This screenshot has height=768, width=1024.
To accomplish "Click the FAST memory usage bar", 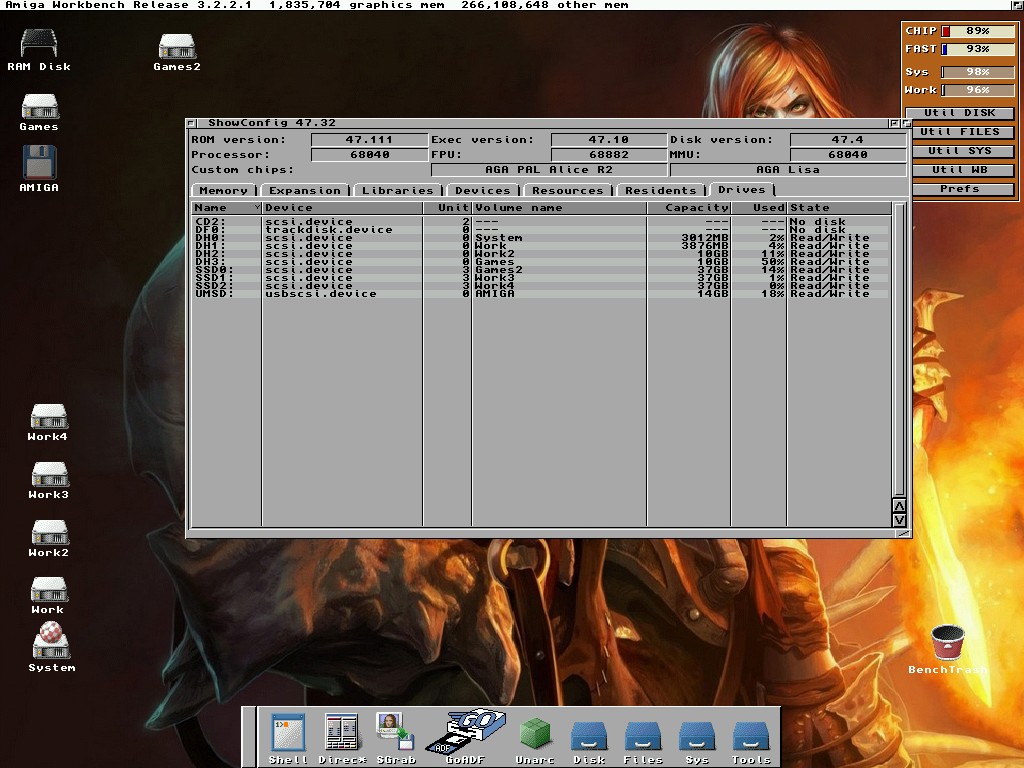I will click(x=978, y=49).
